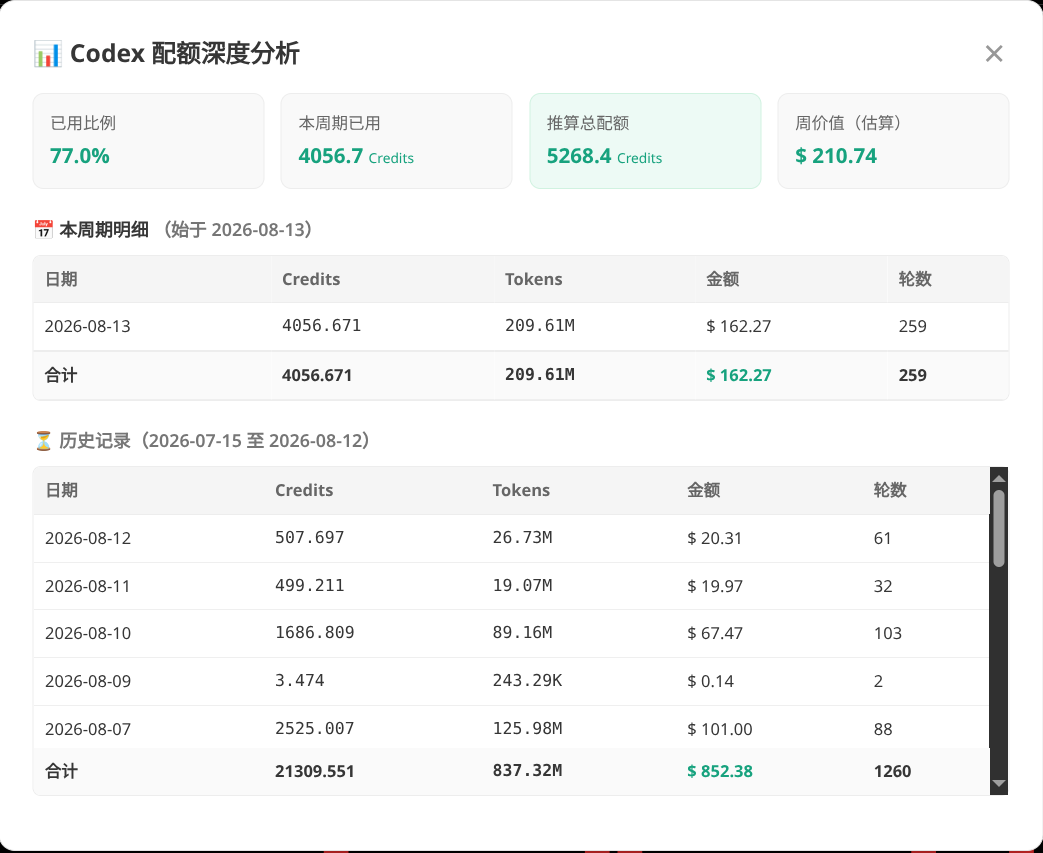Click the Tokens header in history table
Viewport: 1043px width, 853px height.
[x=521, y=490]
